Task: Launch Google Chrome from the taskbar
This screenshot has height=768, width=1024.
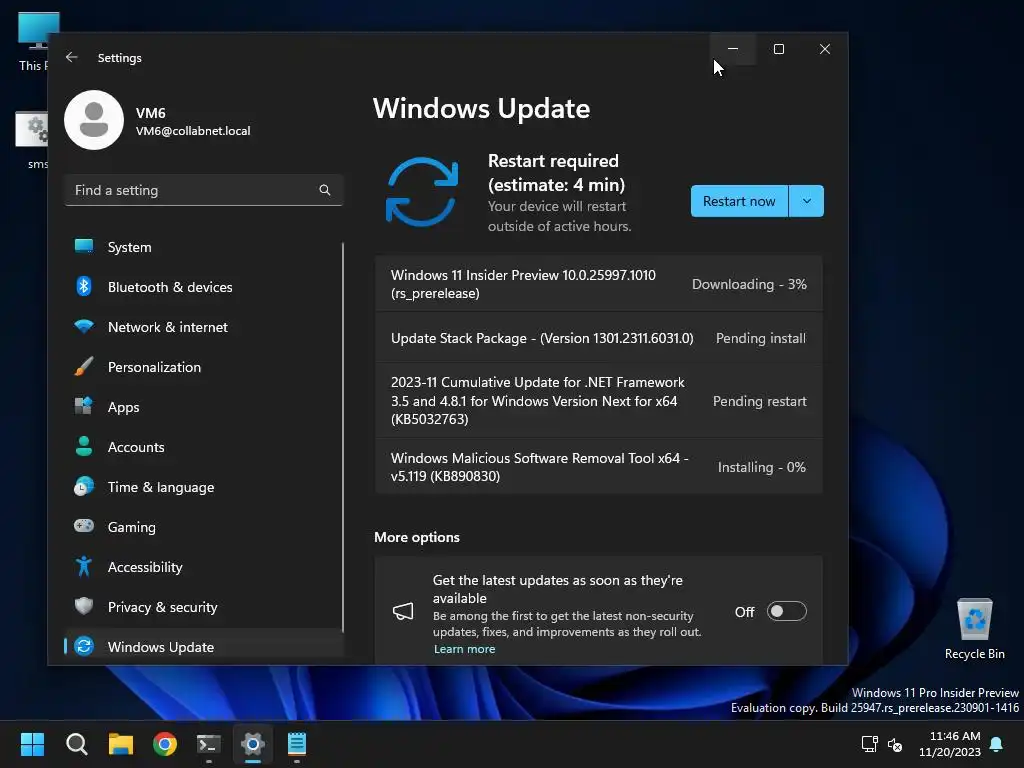Action: point(165,744)
